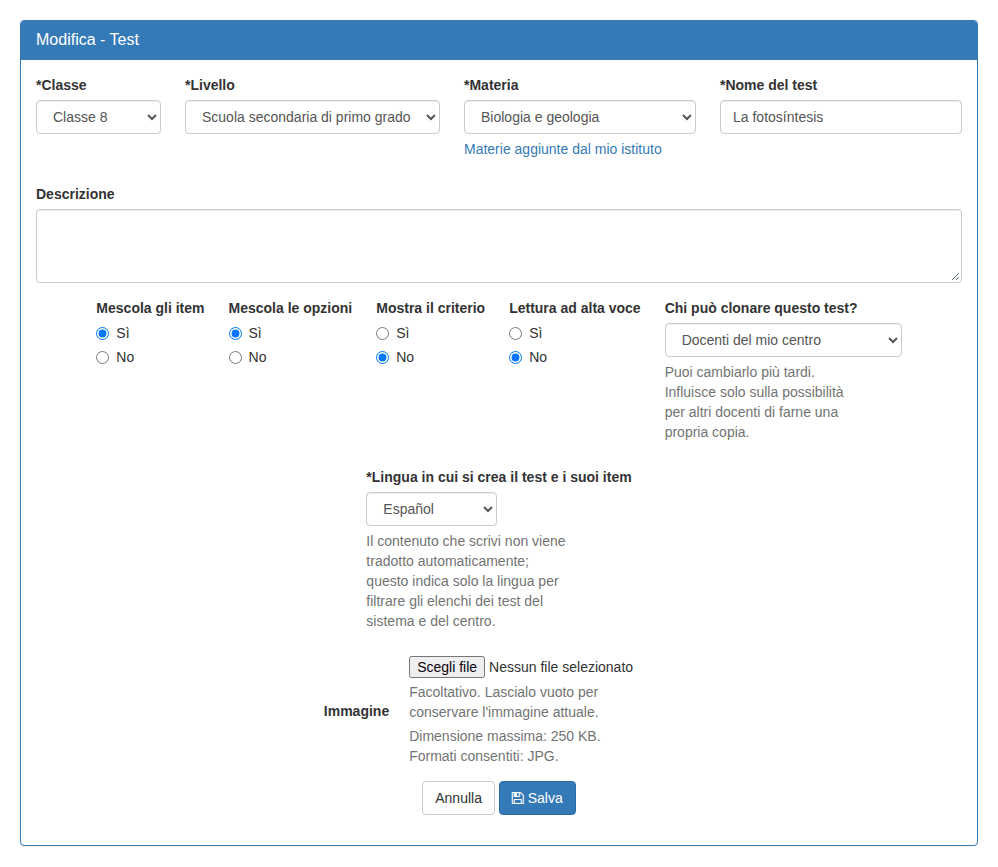Focus the Nome del test input field
998x867 pixels.
point(841,117)
